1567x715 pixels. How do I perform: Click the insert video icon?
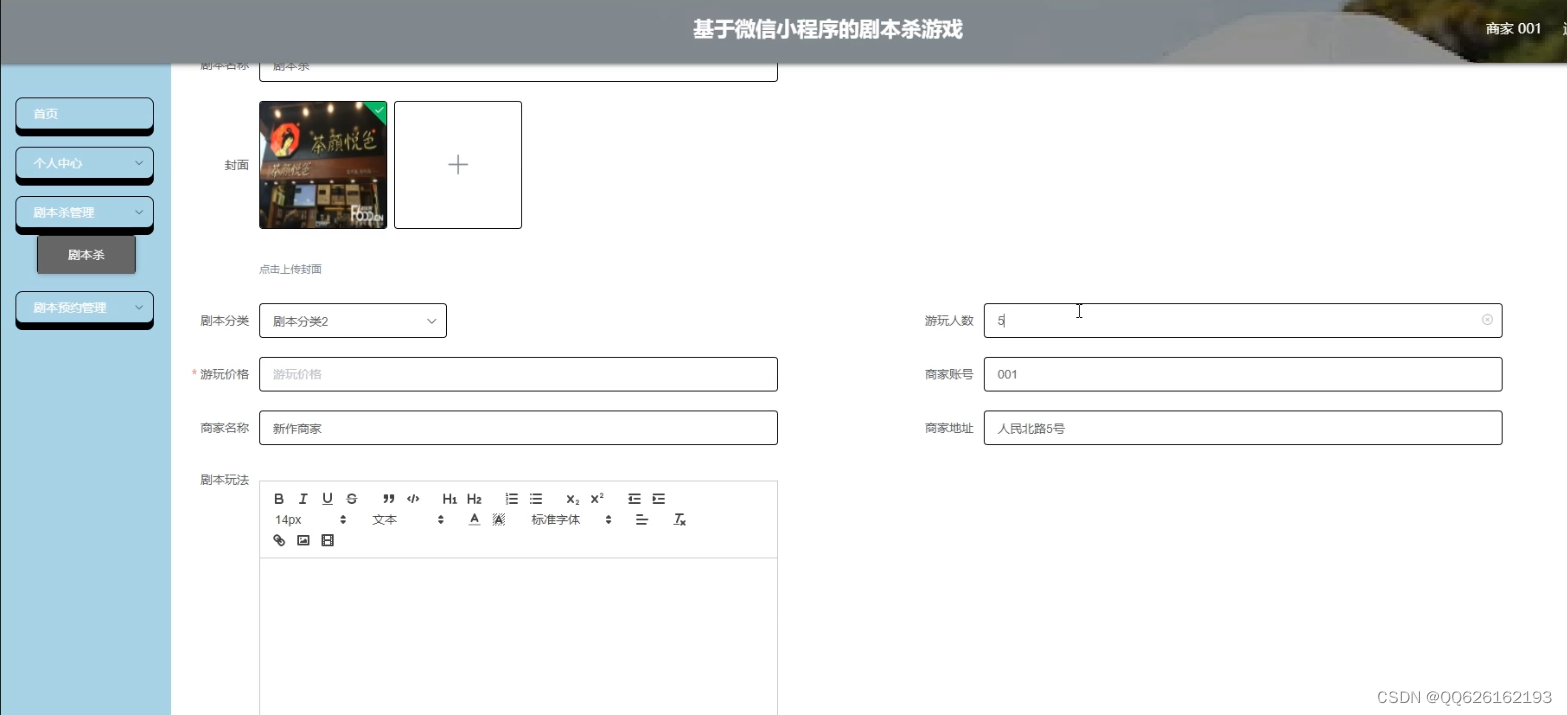pos(327,540)
